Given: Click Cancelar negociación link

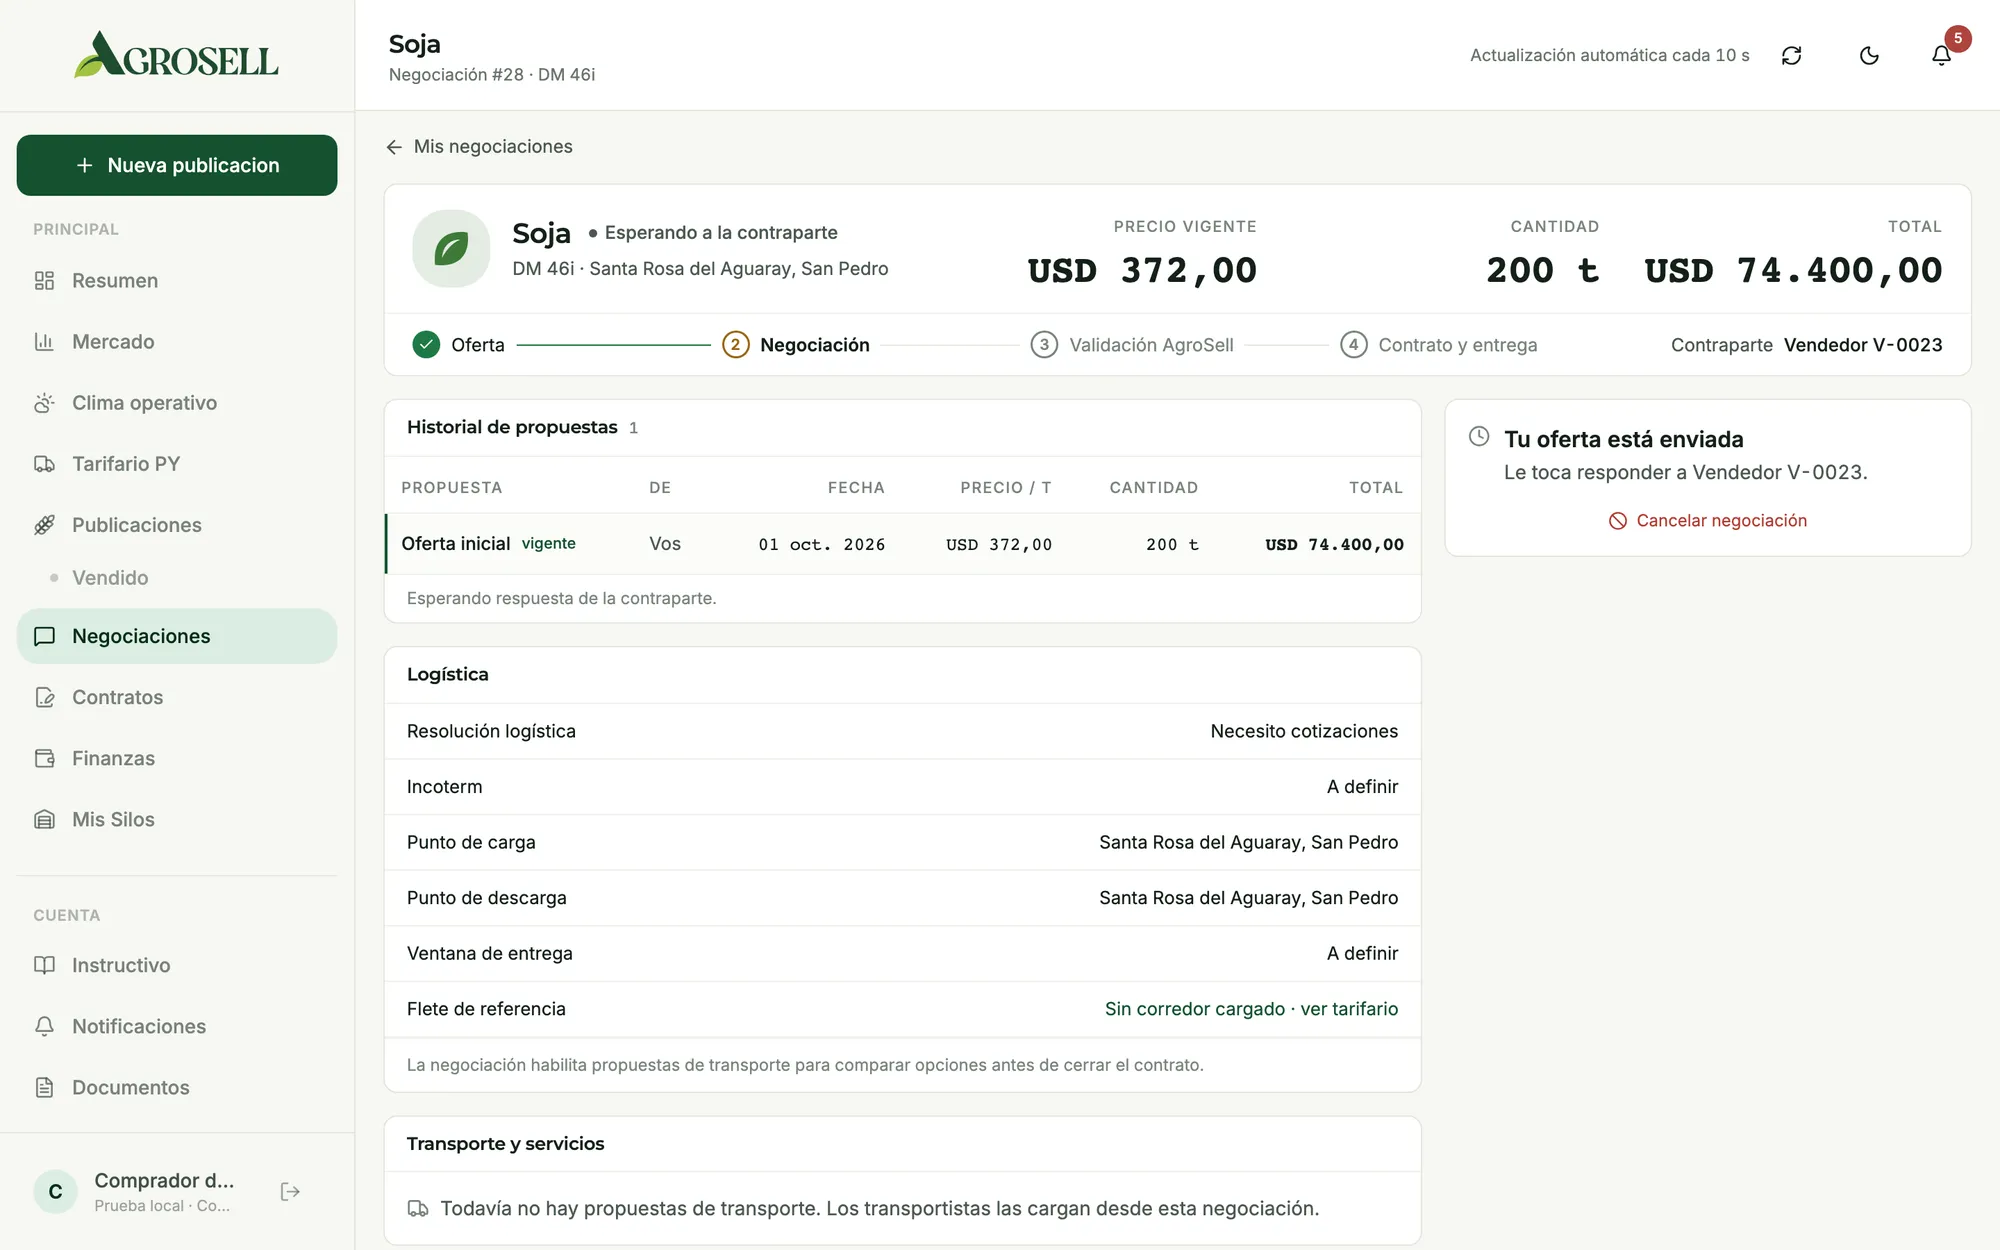Looking at the screenshot, I should point(1708,520).
